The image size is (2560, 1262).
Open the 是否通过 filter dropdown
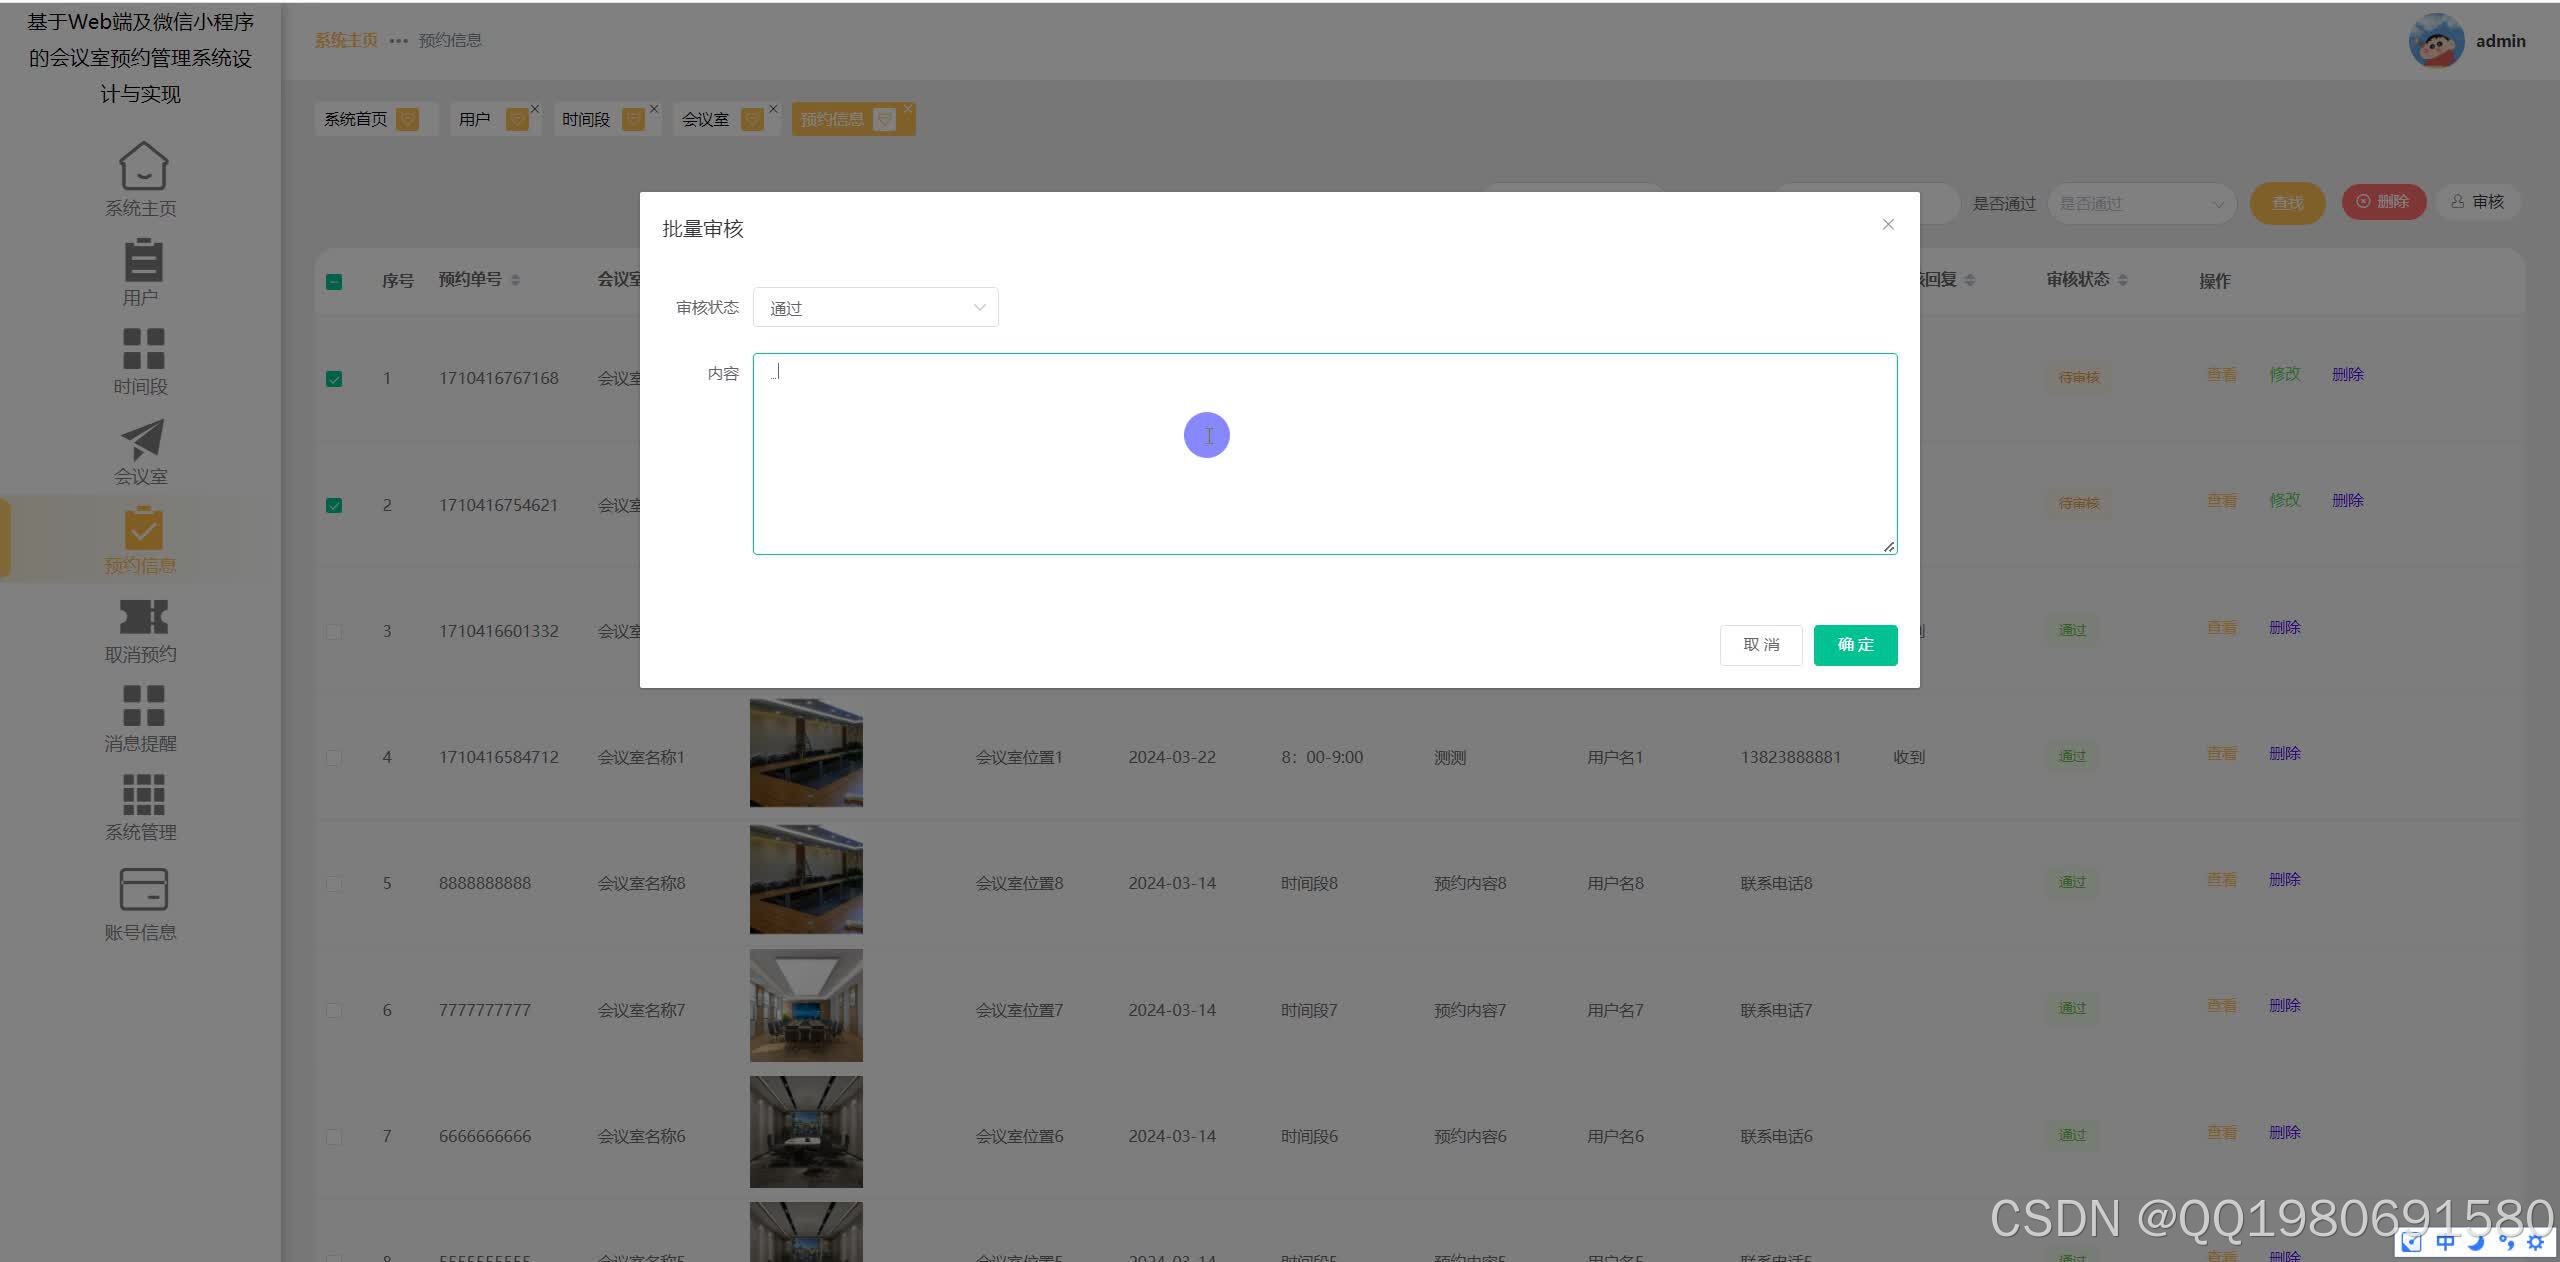click(2140, 204)
